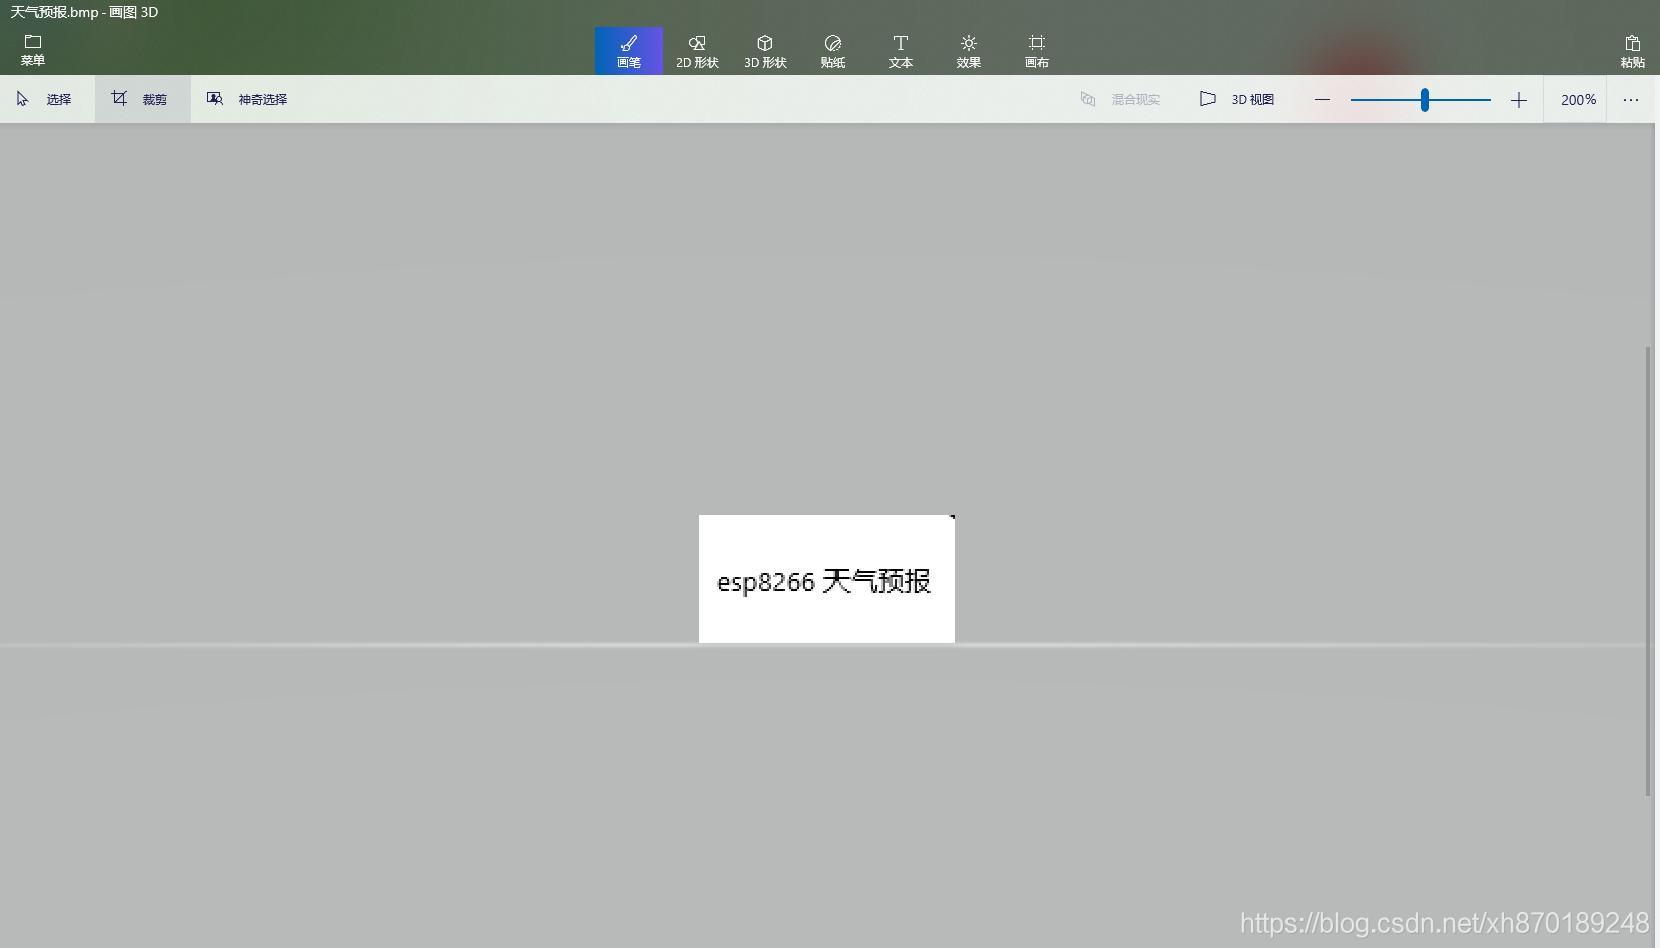The image size is (1660, 948).
Task: Click the zoom slider handle
Action: point(1425,100)
